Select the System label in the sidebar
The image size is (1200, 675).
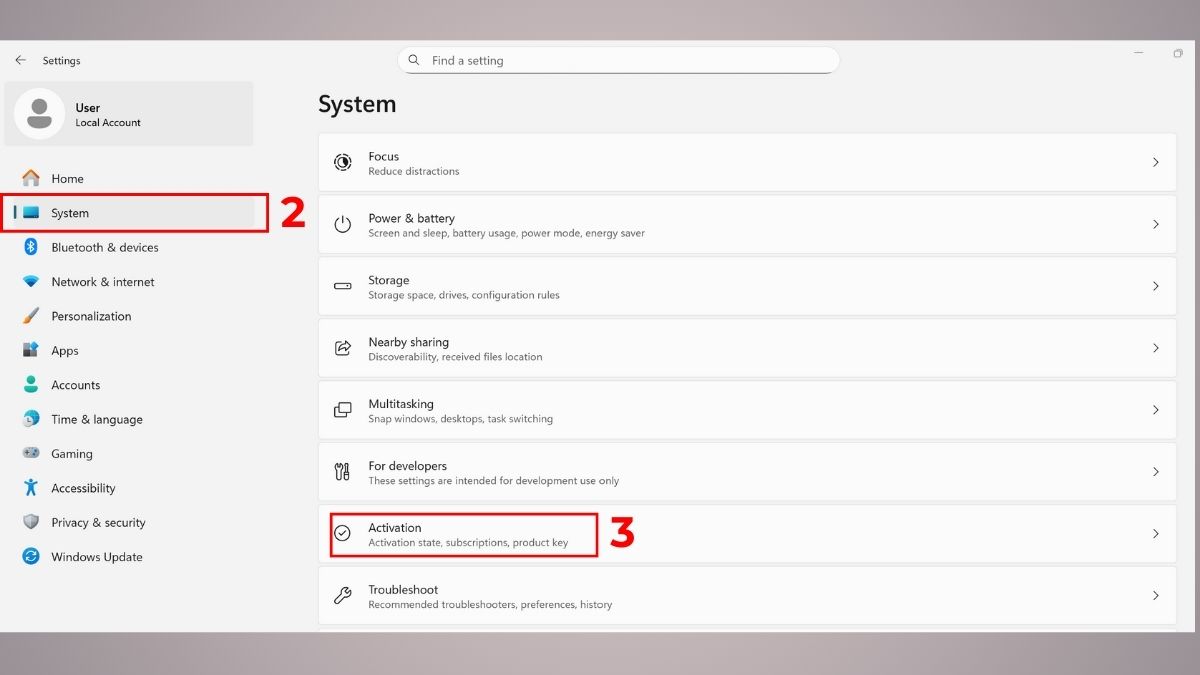[70, 213]
